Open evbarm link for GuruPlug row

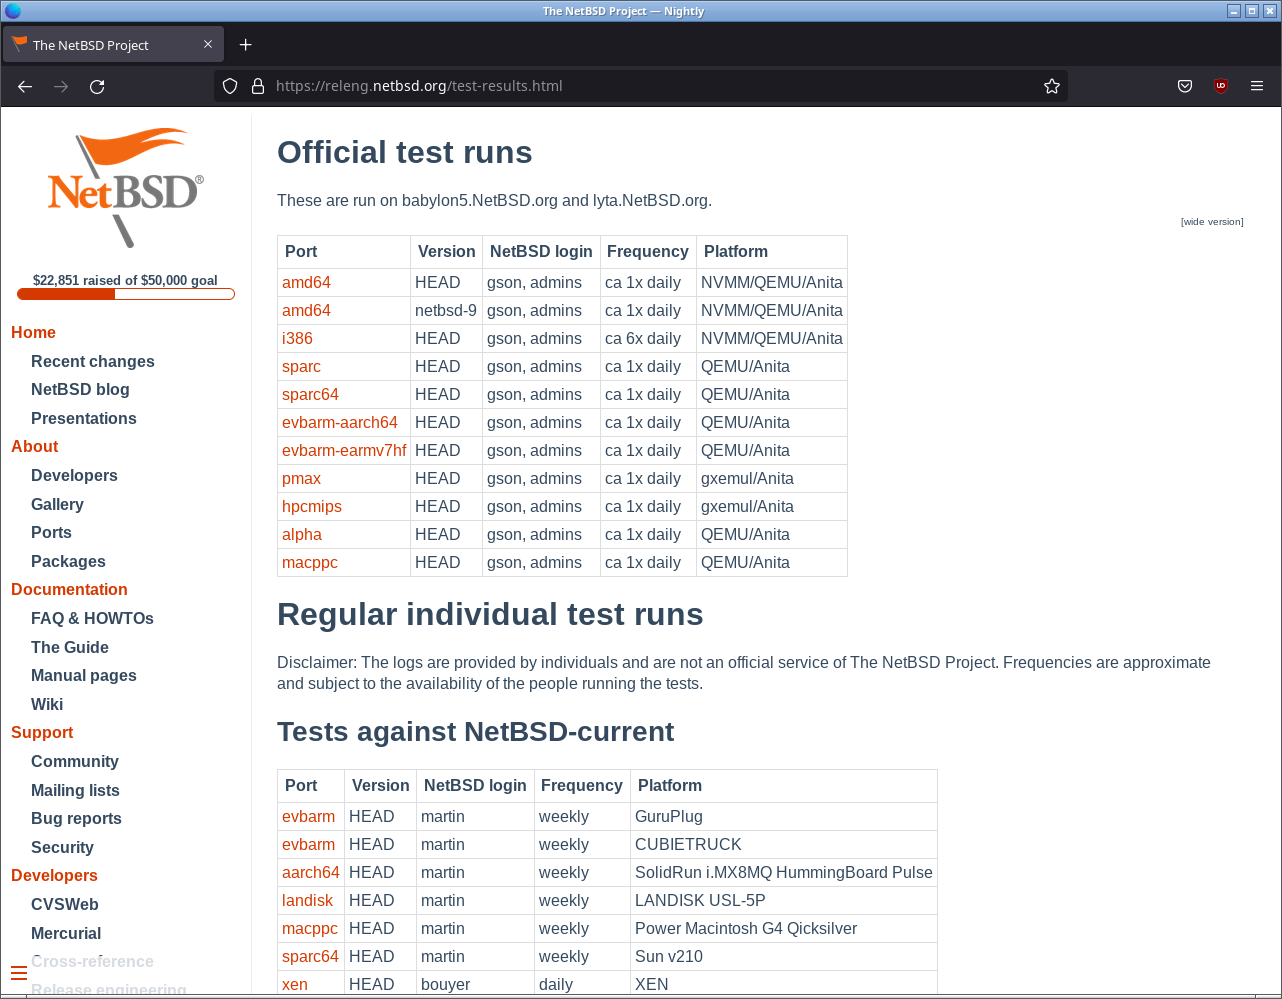[x=308, y=817]
